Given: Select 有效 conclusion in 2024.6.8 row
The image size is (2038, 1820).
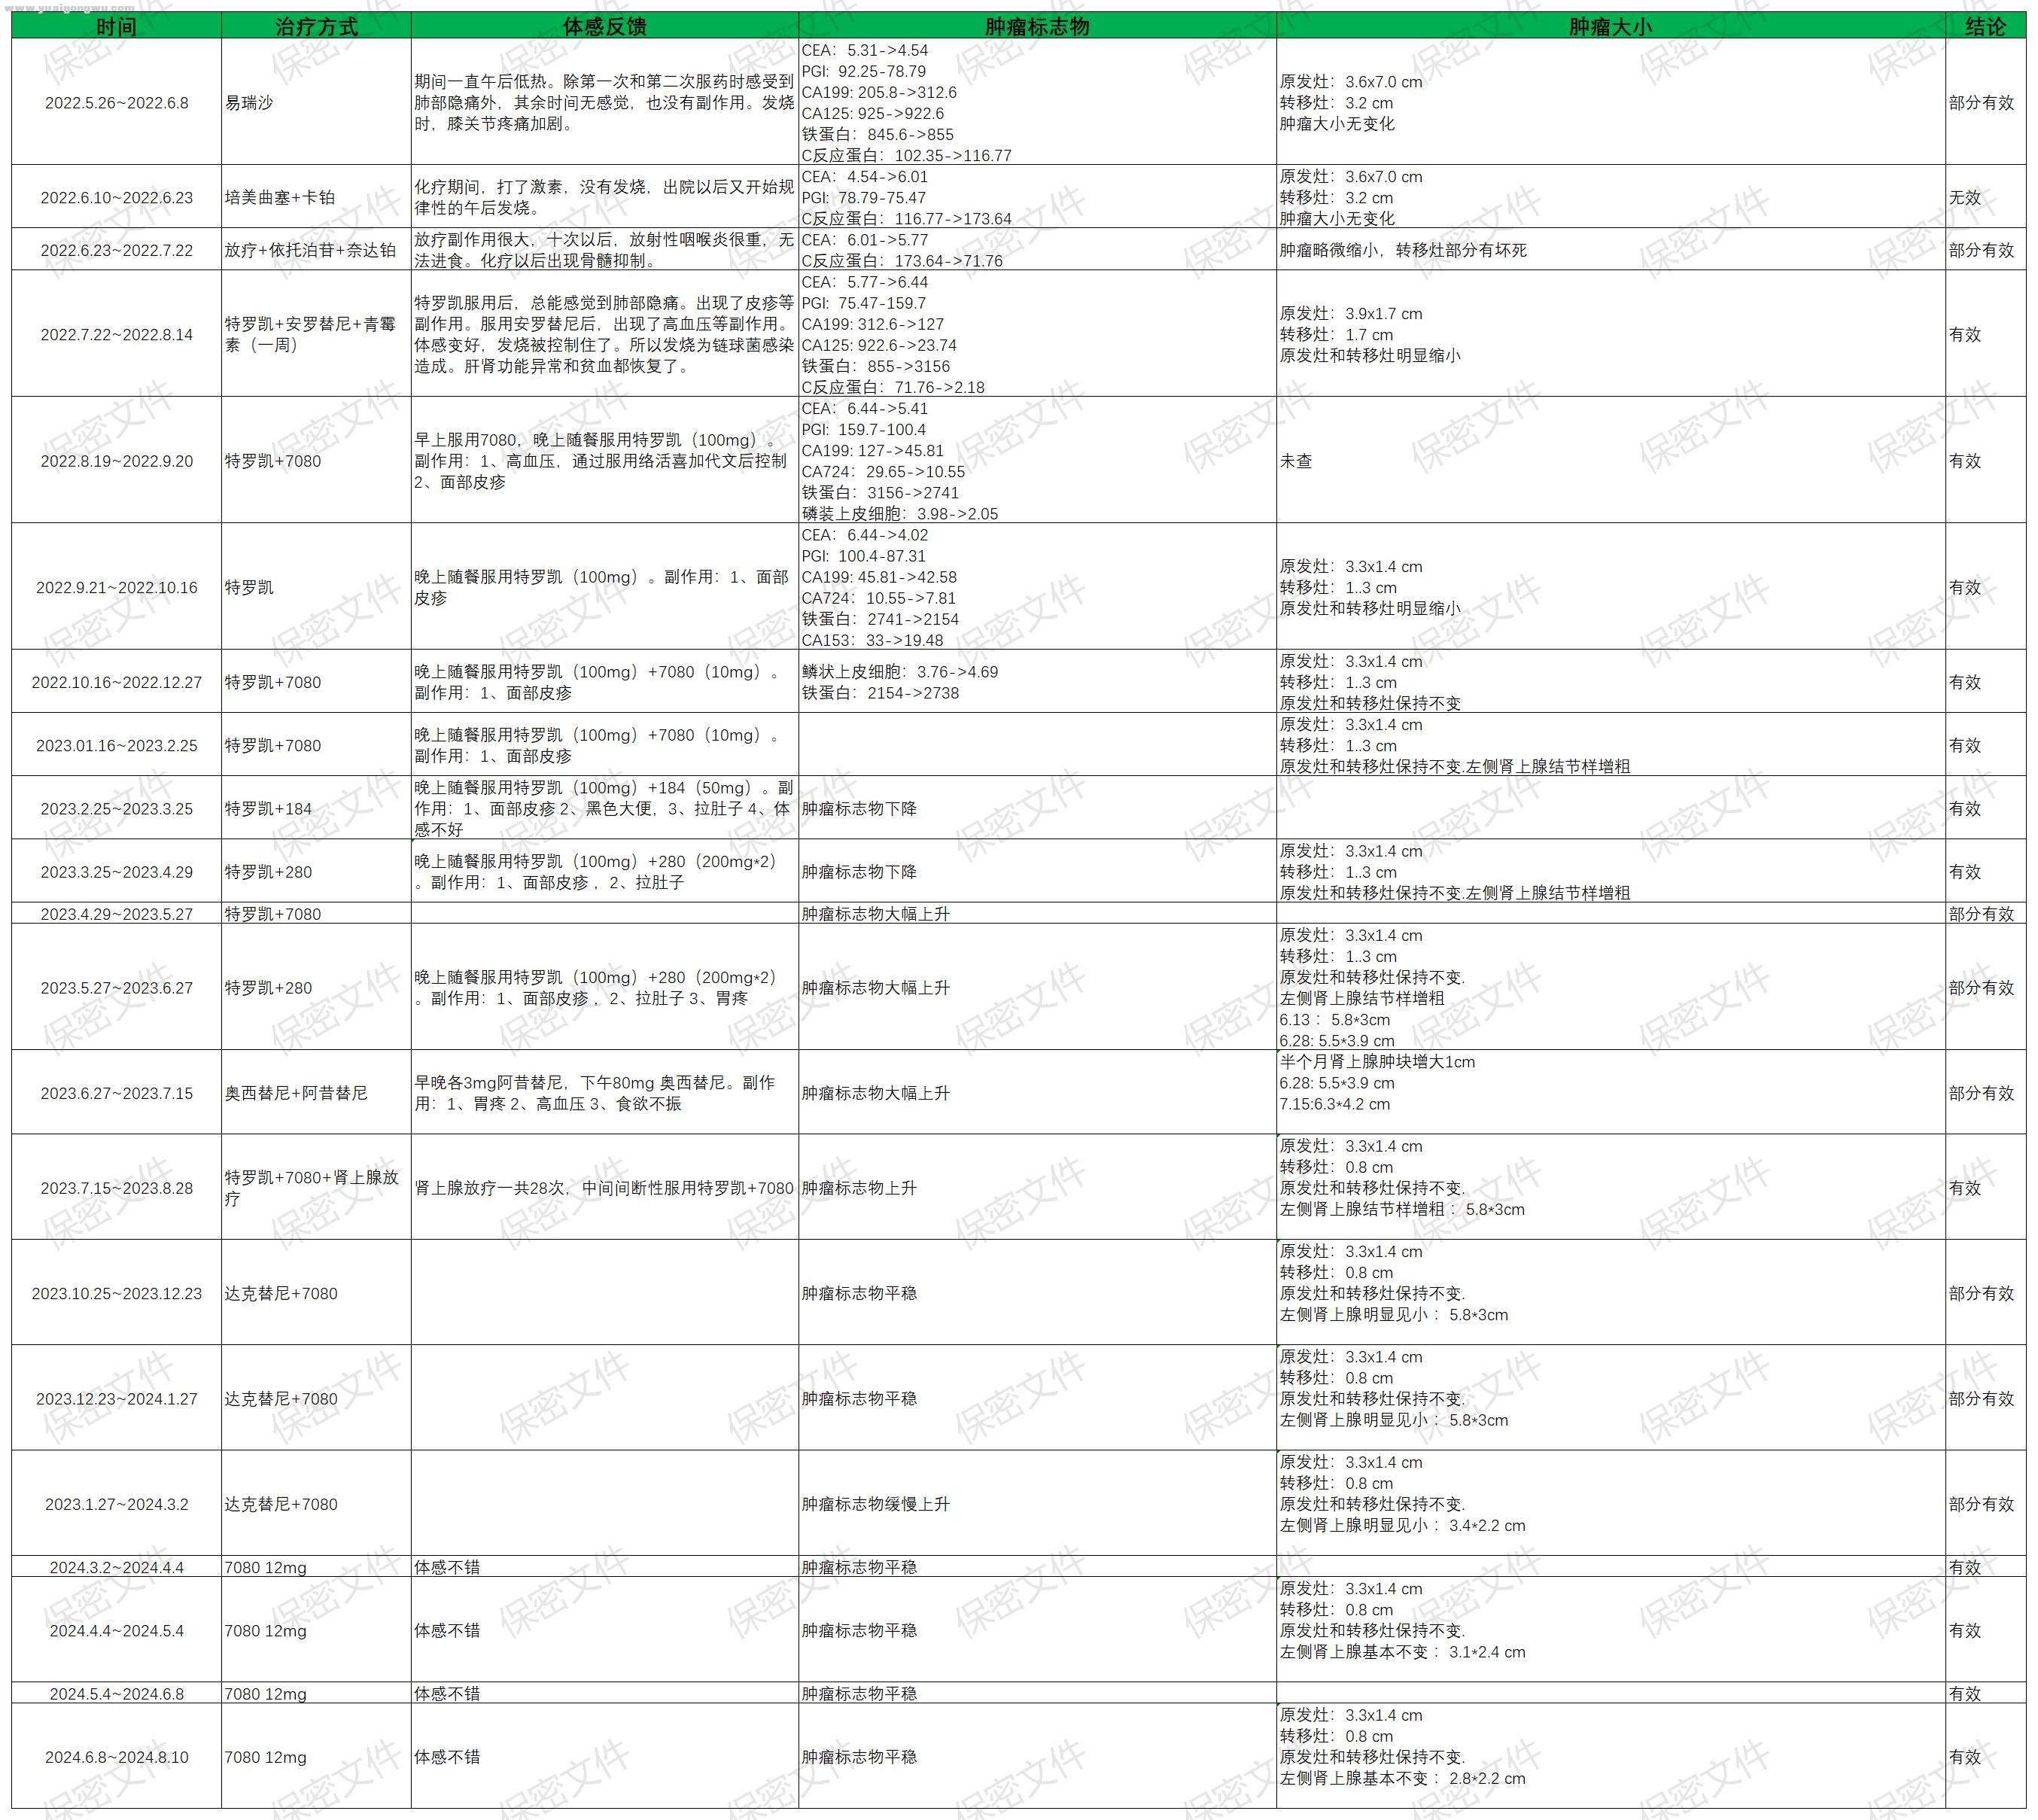Looking at the screenshot, I should pyautogui.click(x=1985, y=1757).
